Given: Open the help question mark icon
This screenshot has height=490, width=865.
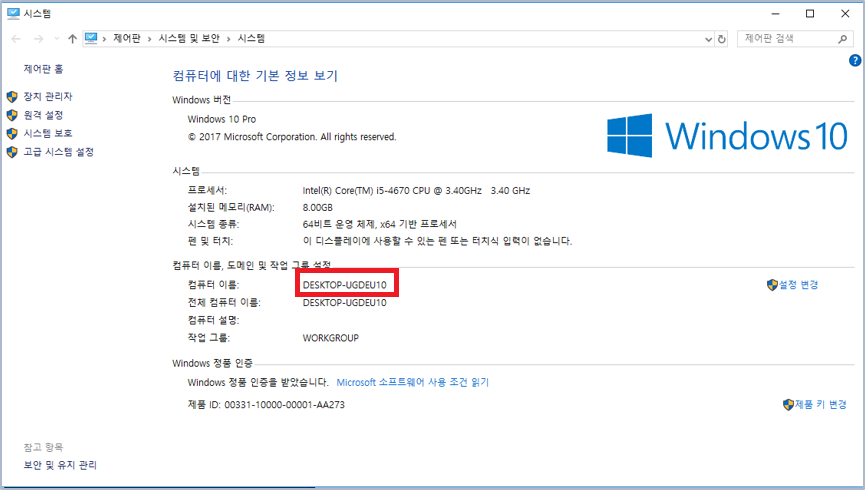Looking at the screenshot, I should (x=855, y=61).
